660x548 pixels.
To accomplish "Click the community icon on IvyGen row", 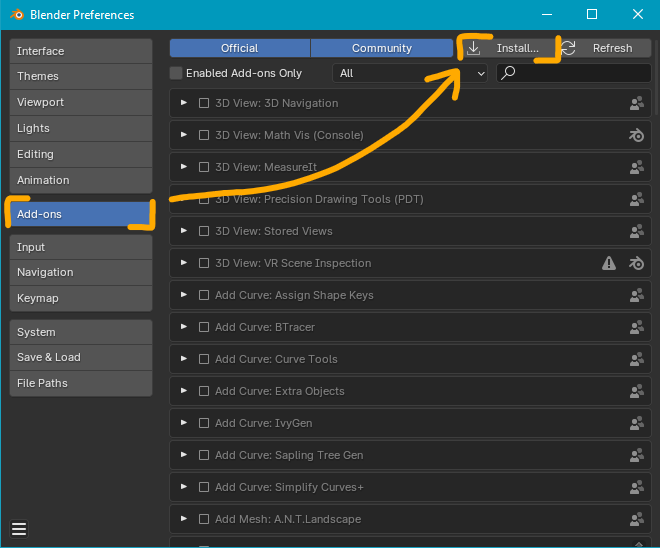I will tap(636, 423).
